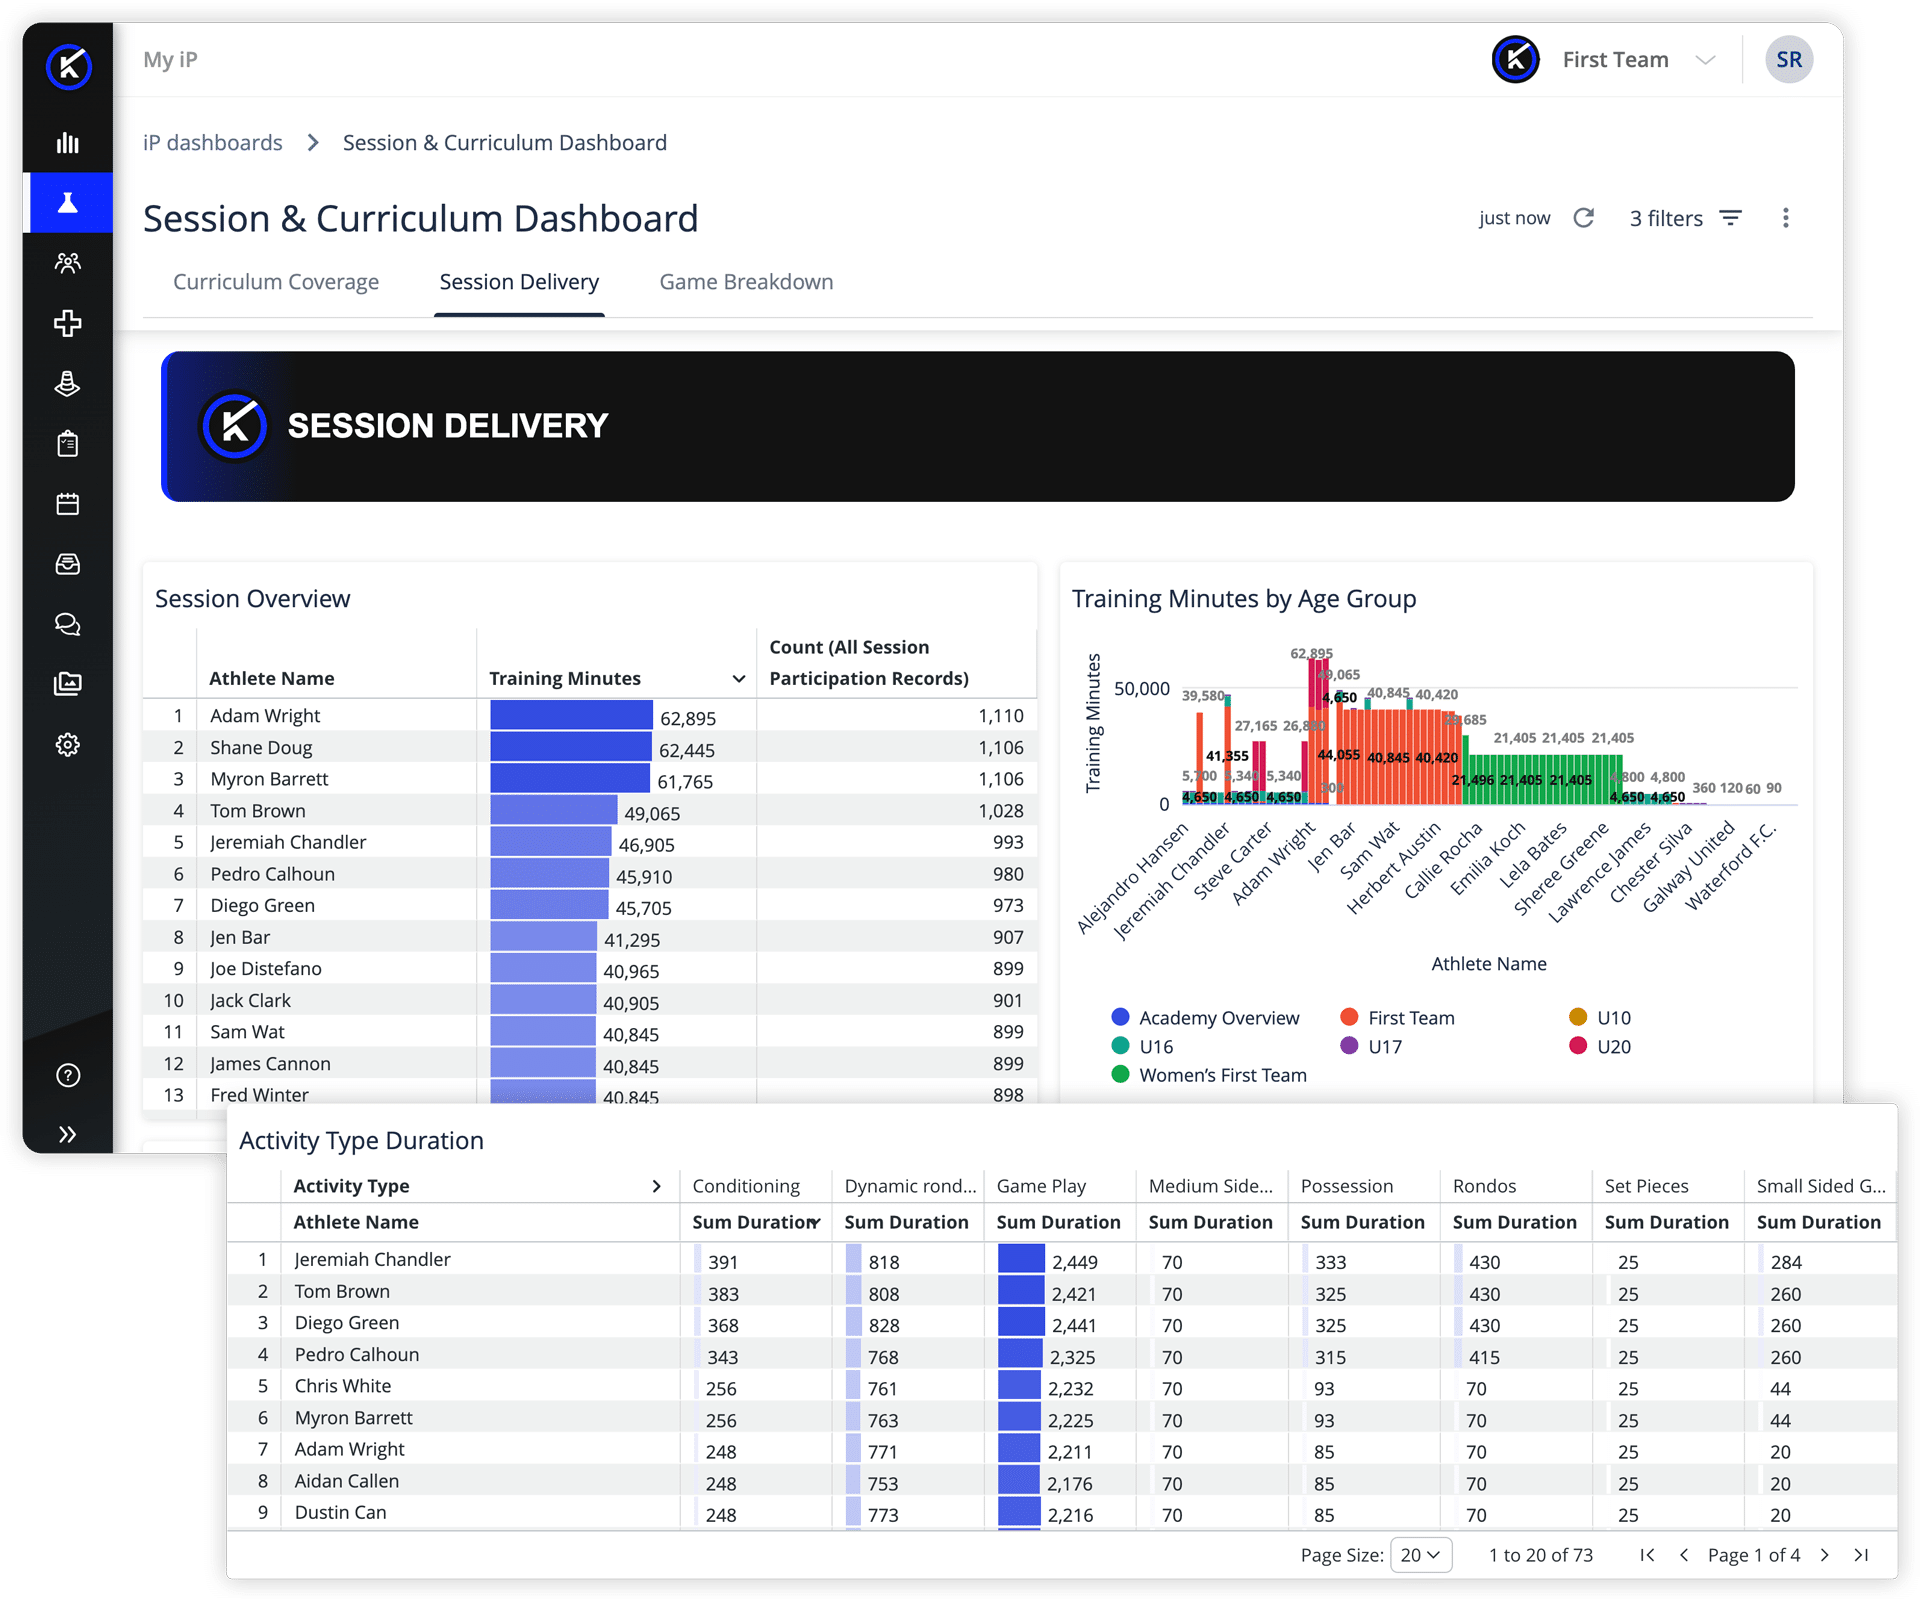The image size is (1920, 1601).
Task: Click the SR user avatar
Action: [x=1789, y=60]
